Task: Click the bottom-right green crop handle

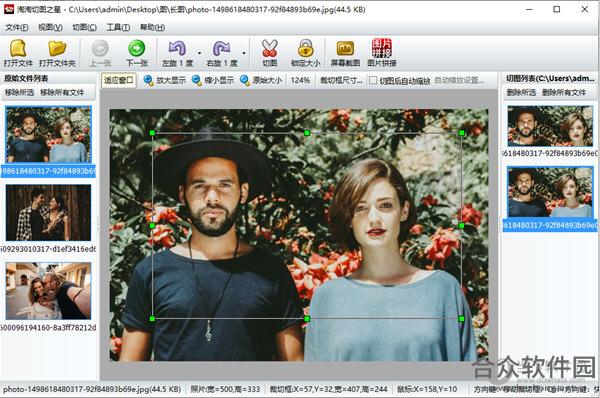Action: pos(461,318)
